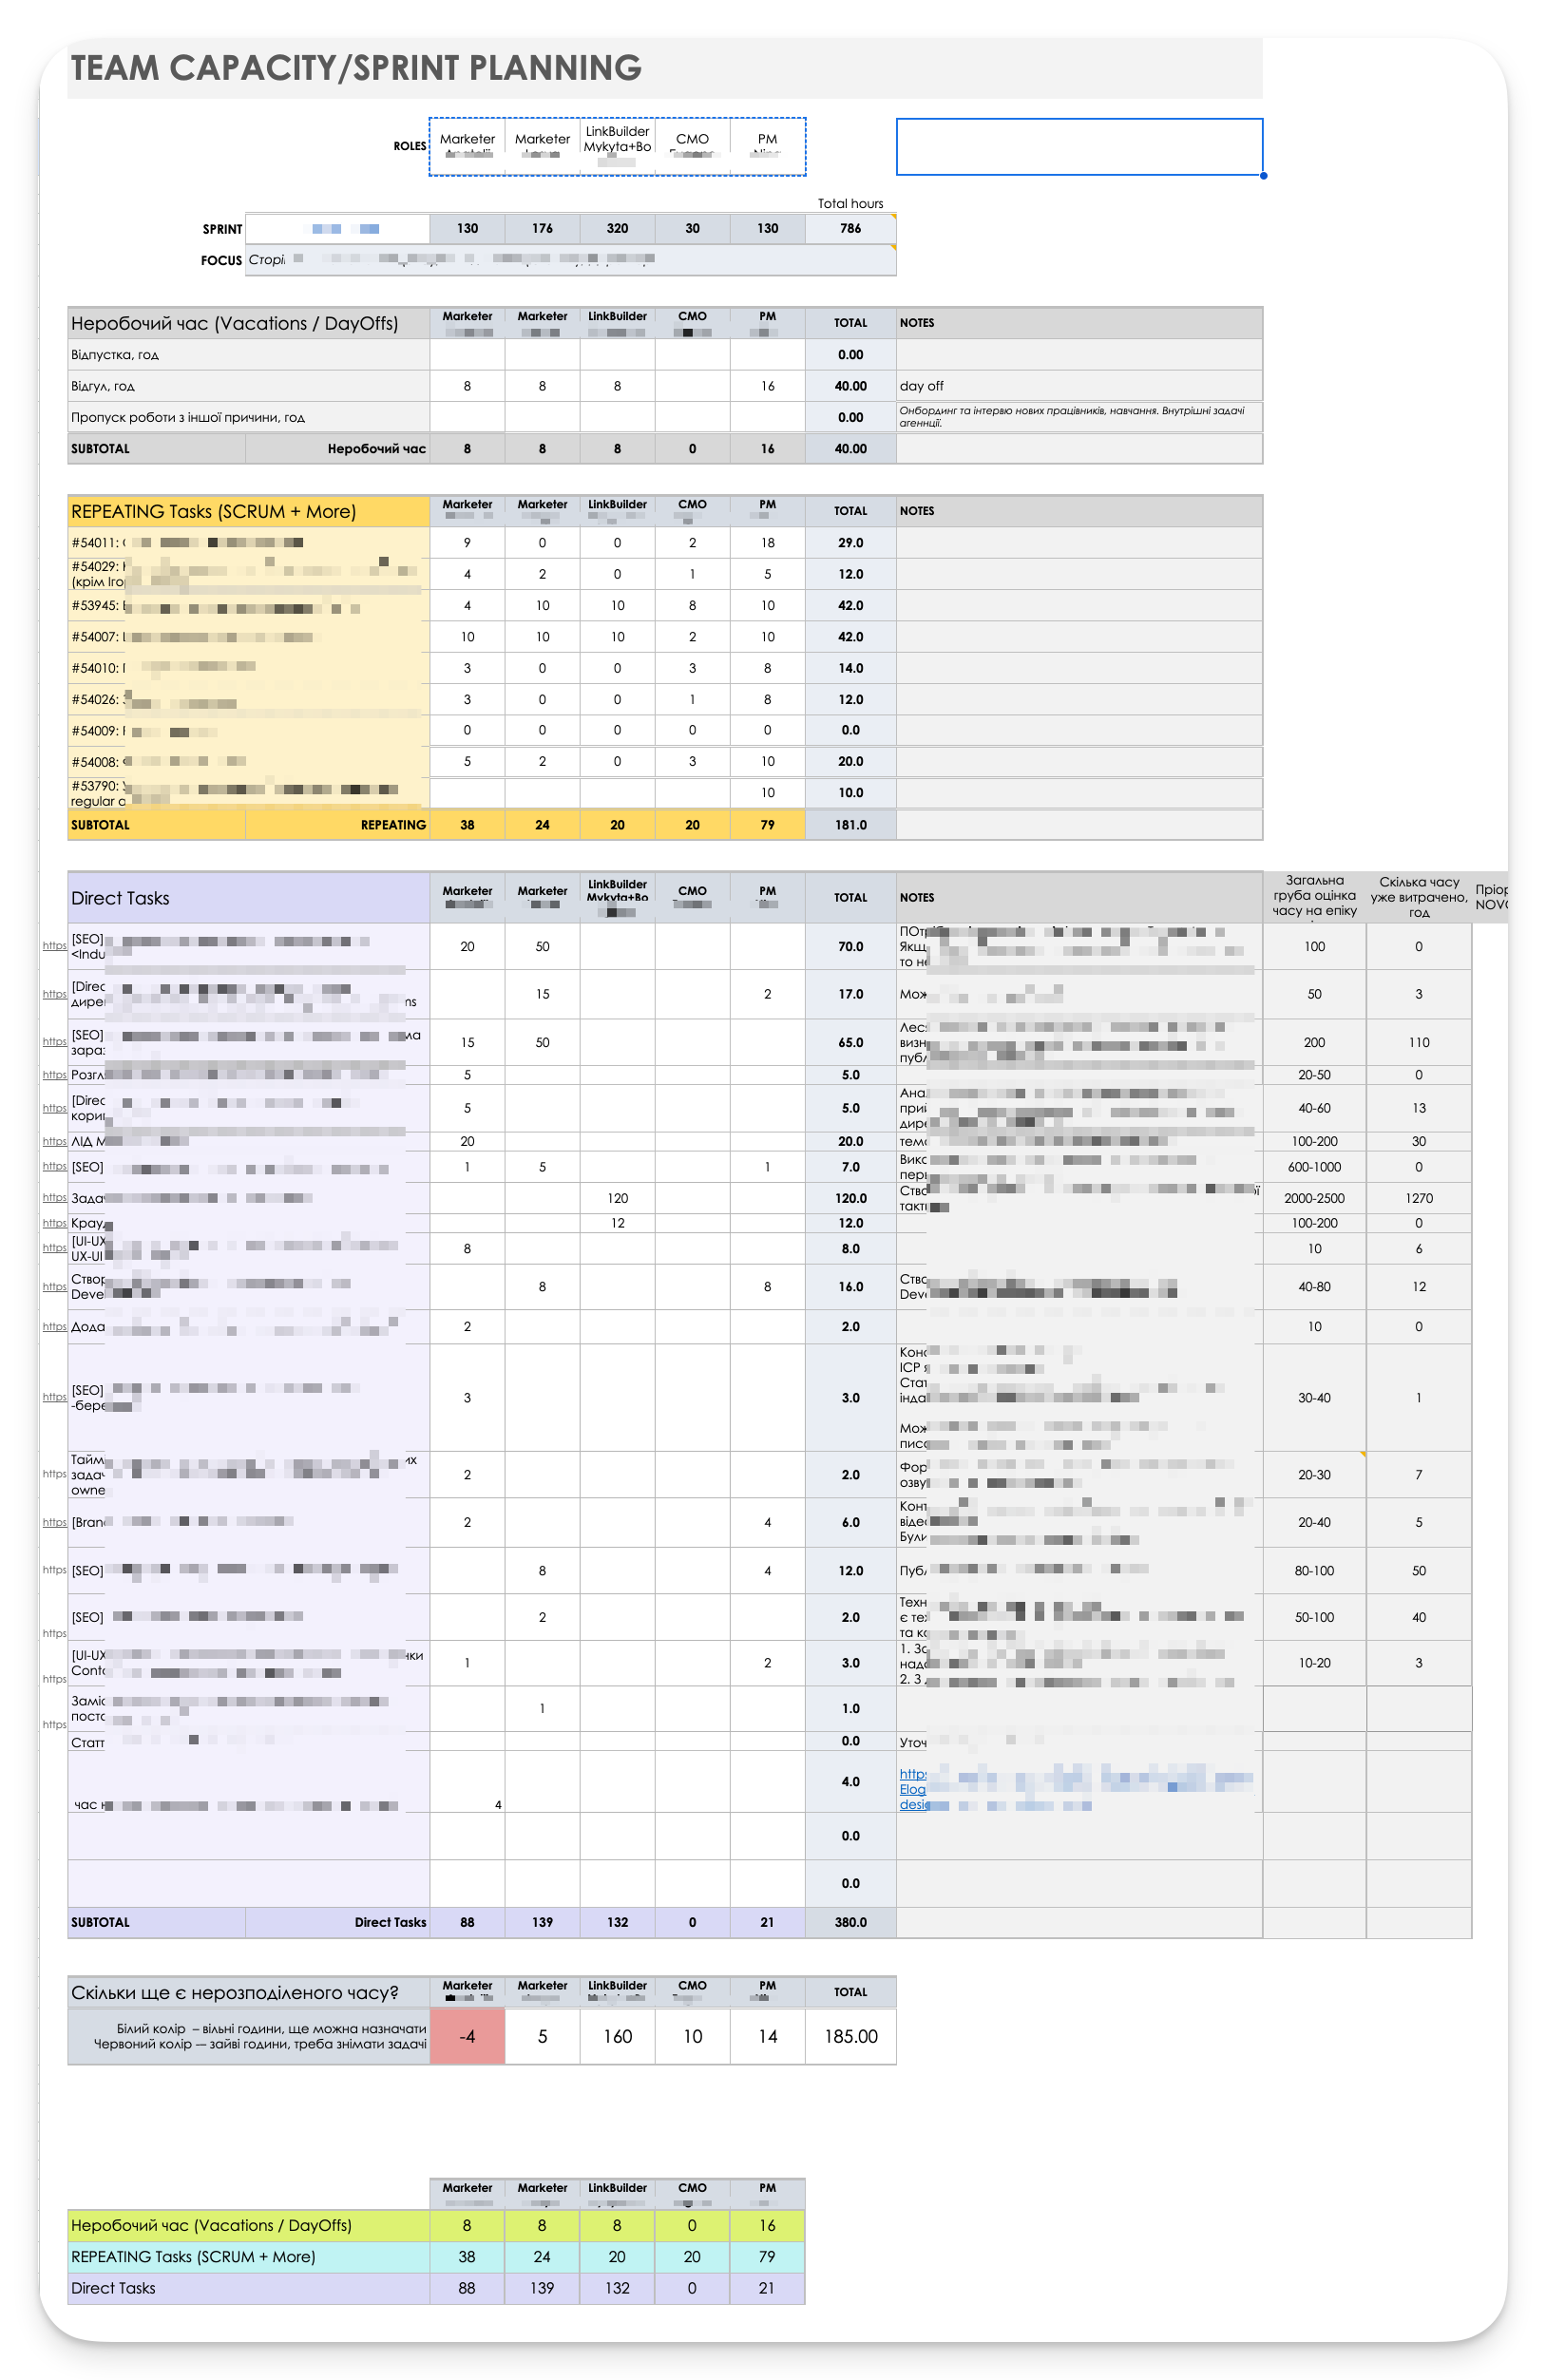The image size is (1546, 2380).
Task: Select task #54008 row label
Action: click(x=248, y=762)
